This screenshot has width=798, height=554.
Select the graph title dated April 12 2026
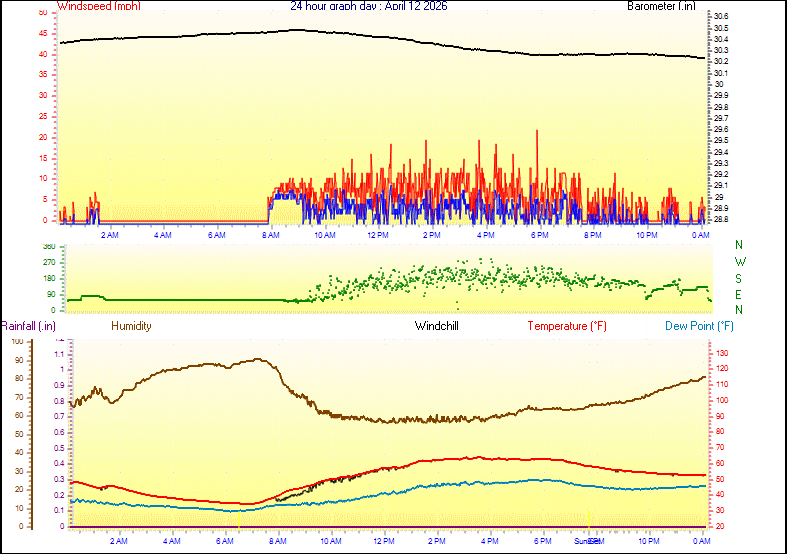(x=369, y=6)
